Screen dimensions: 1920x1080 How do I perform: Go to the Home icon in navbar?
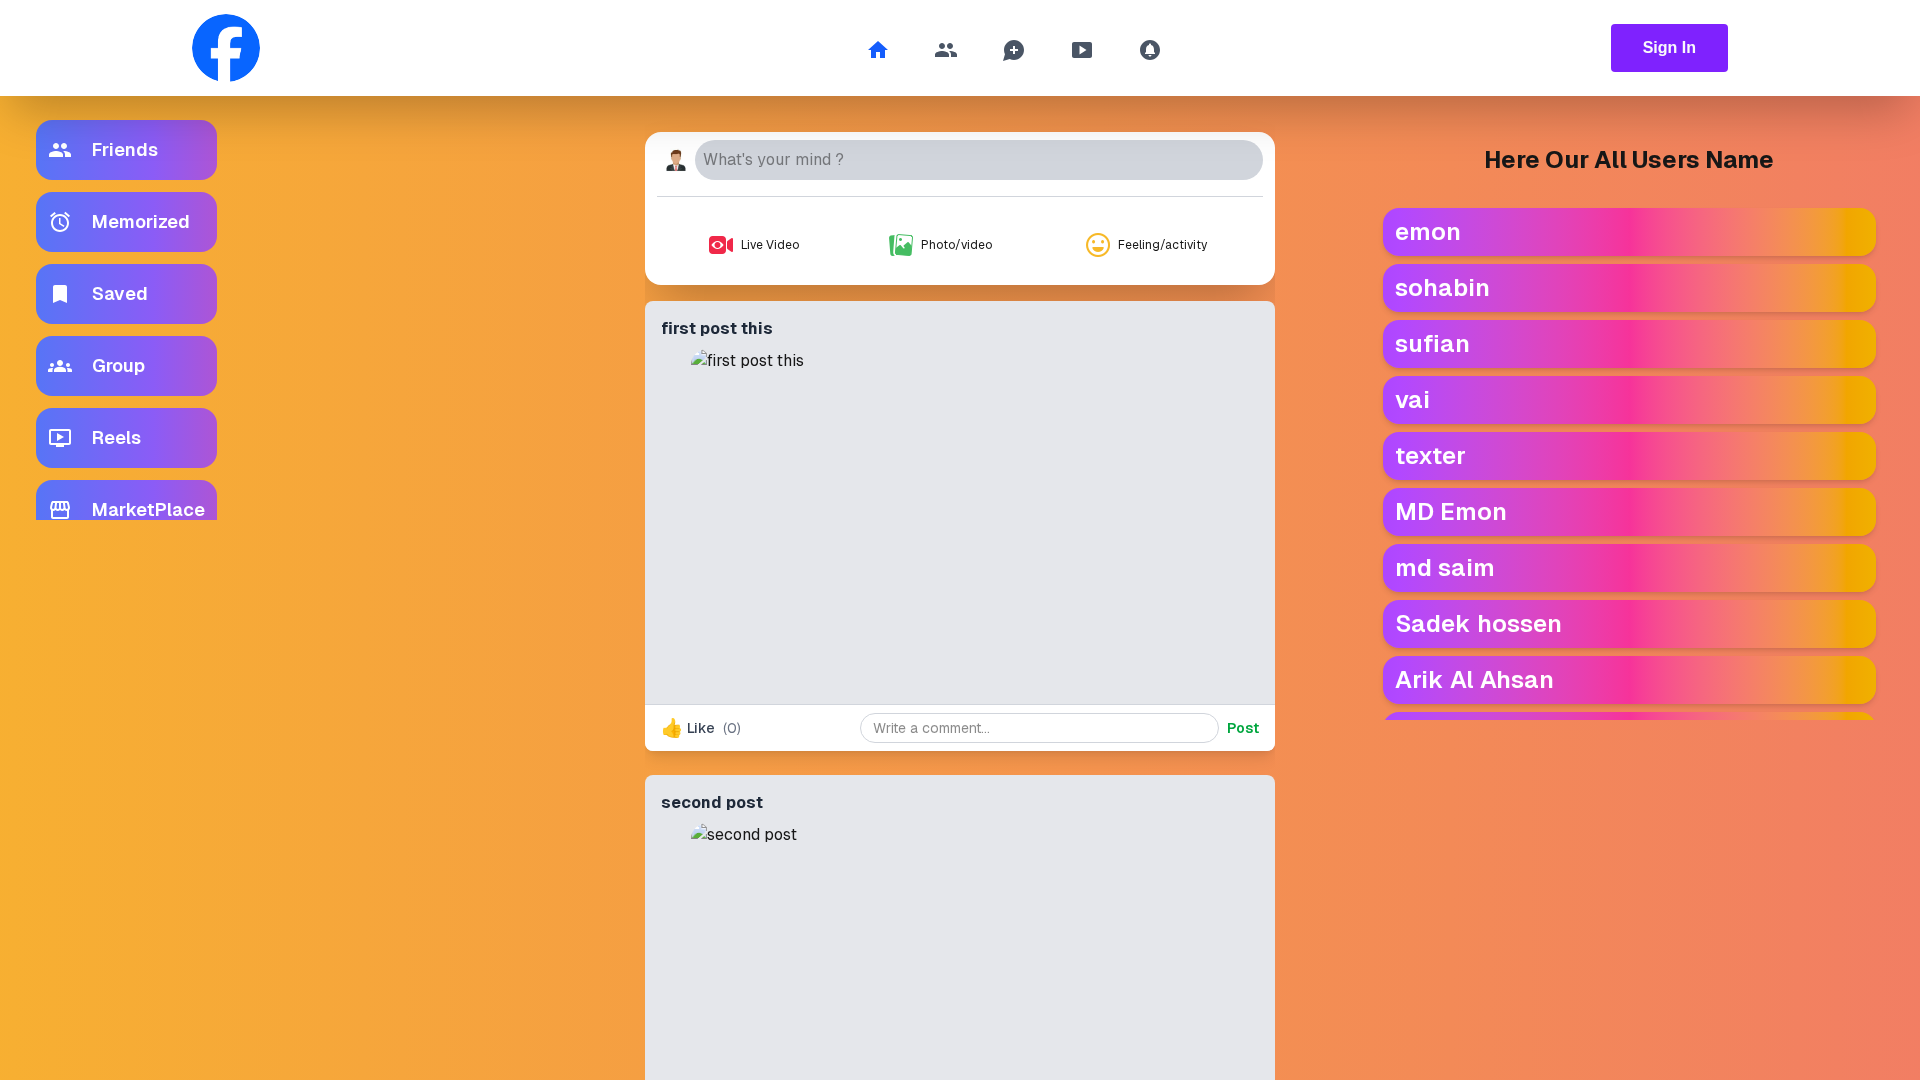click(878, 50)
